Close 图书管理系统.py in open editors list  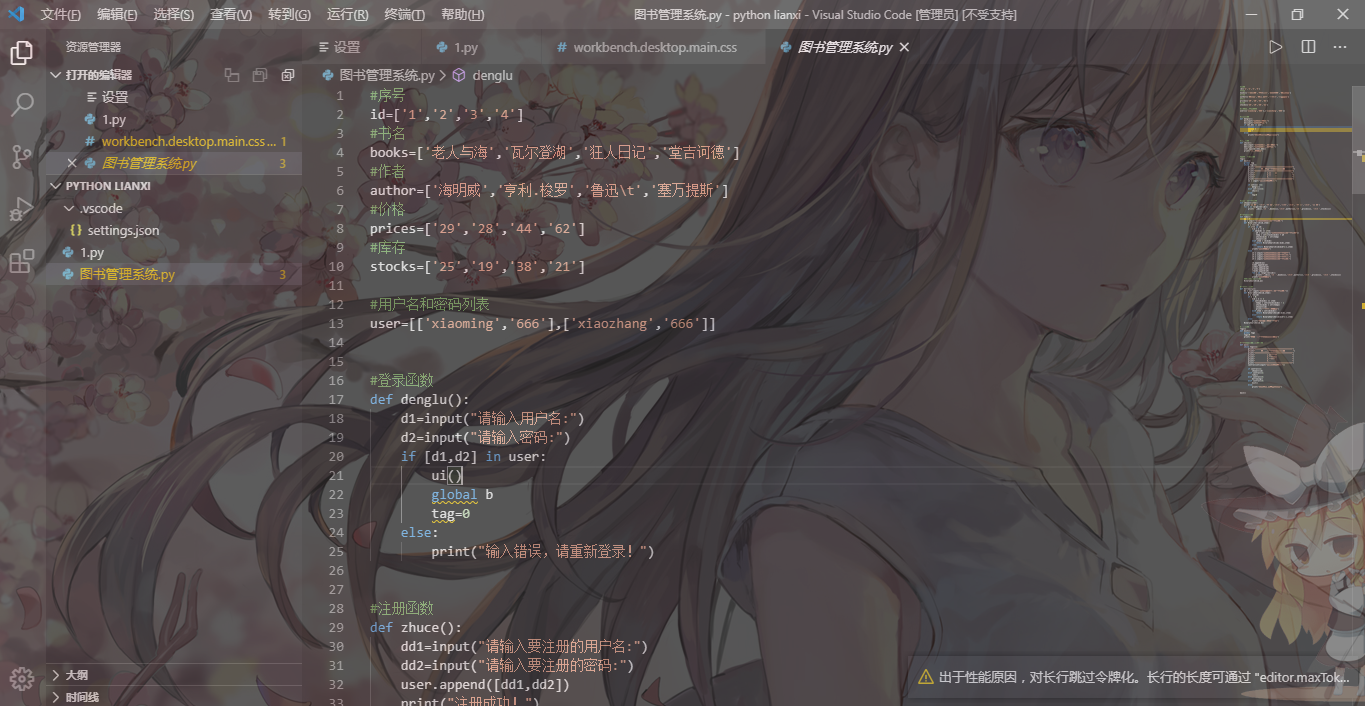coord(72,163)
